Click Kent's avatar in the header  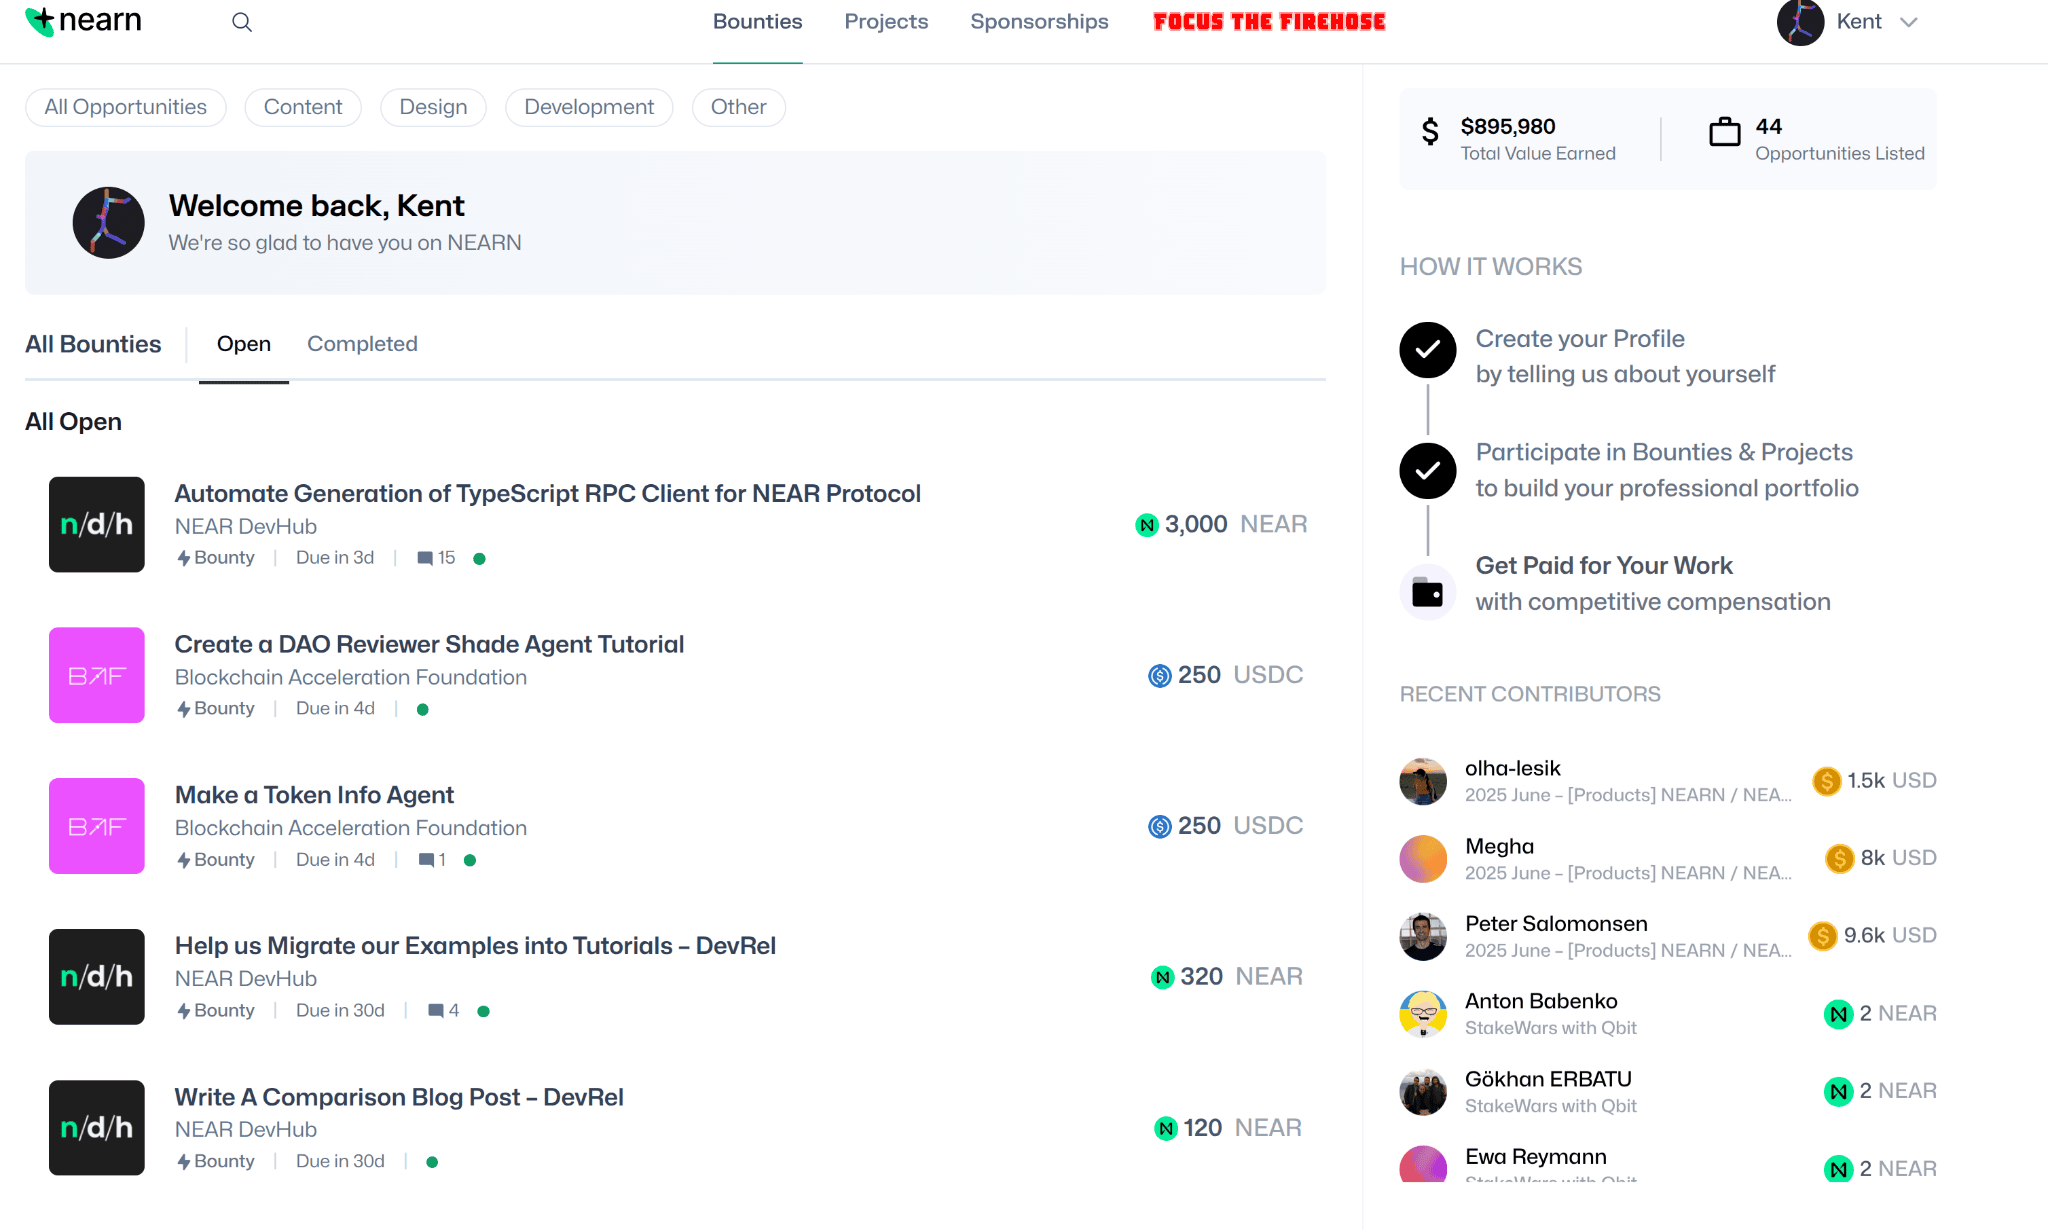[x=1800, y=22]
